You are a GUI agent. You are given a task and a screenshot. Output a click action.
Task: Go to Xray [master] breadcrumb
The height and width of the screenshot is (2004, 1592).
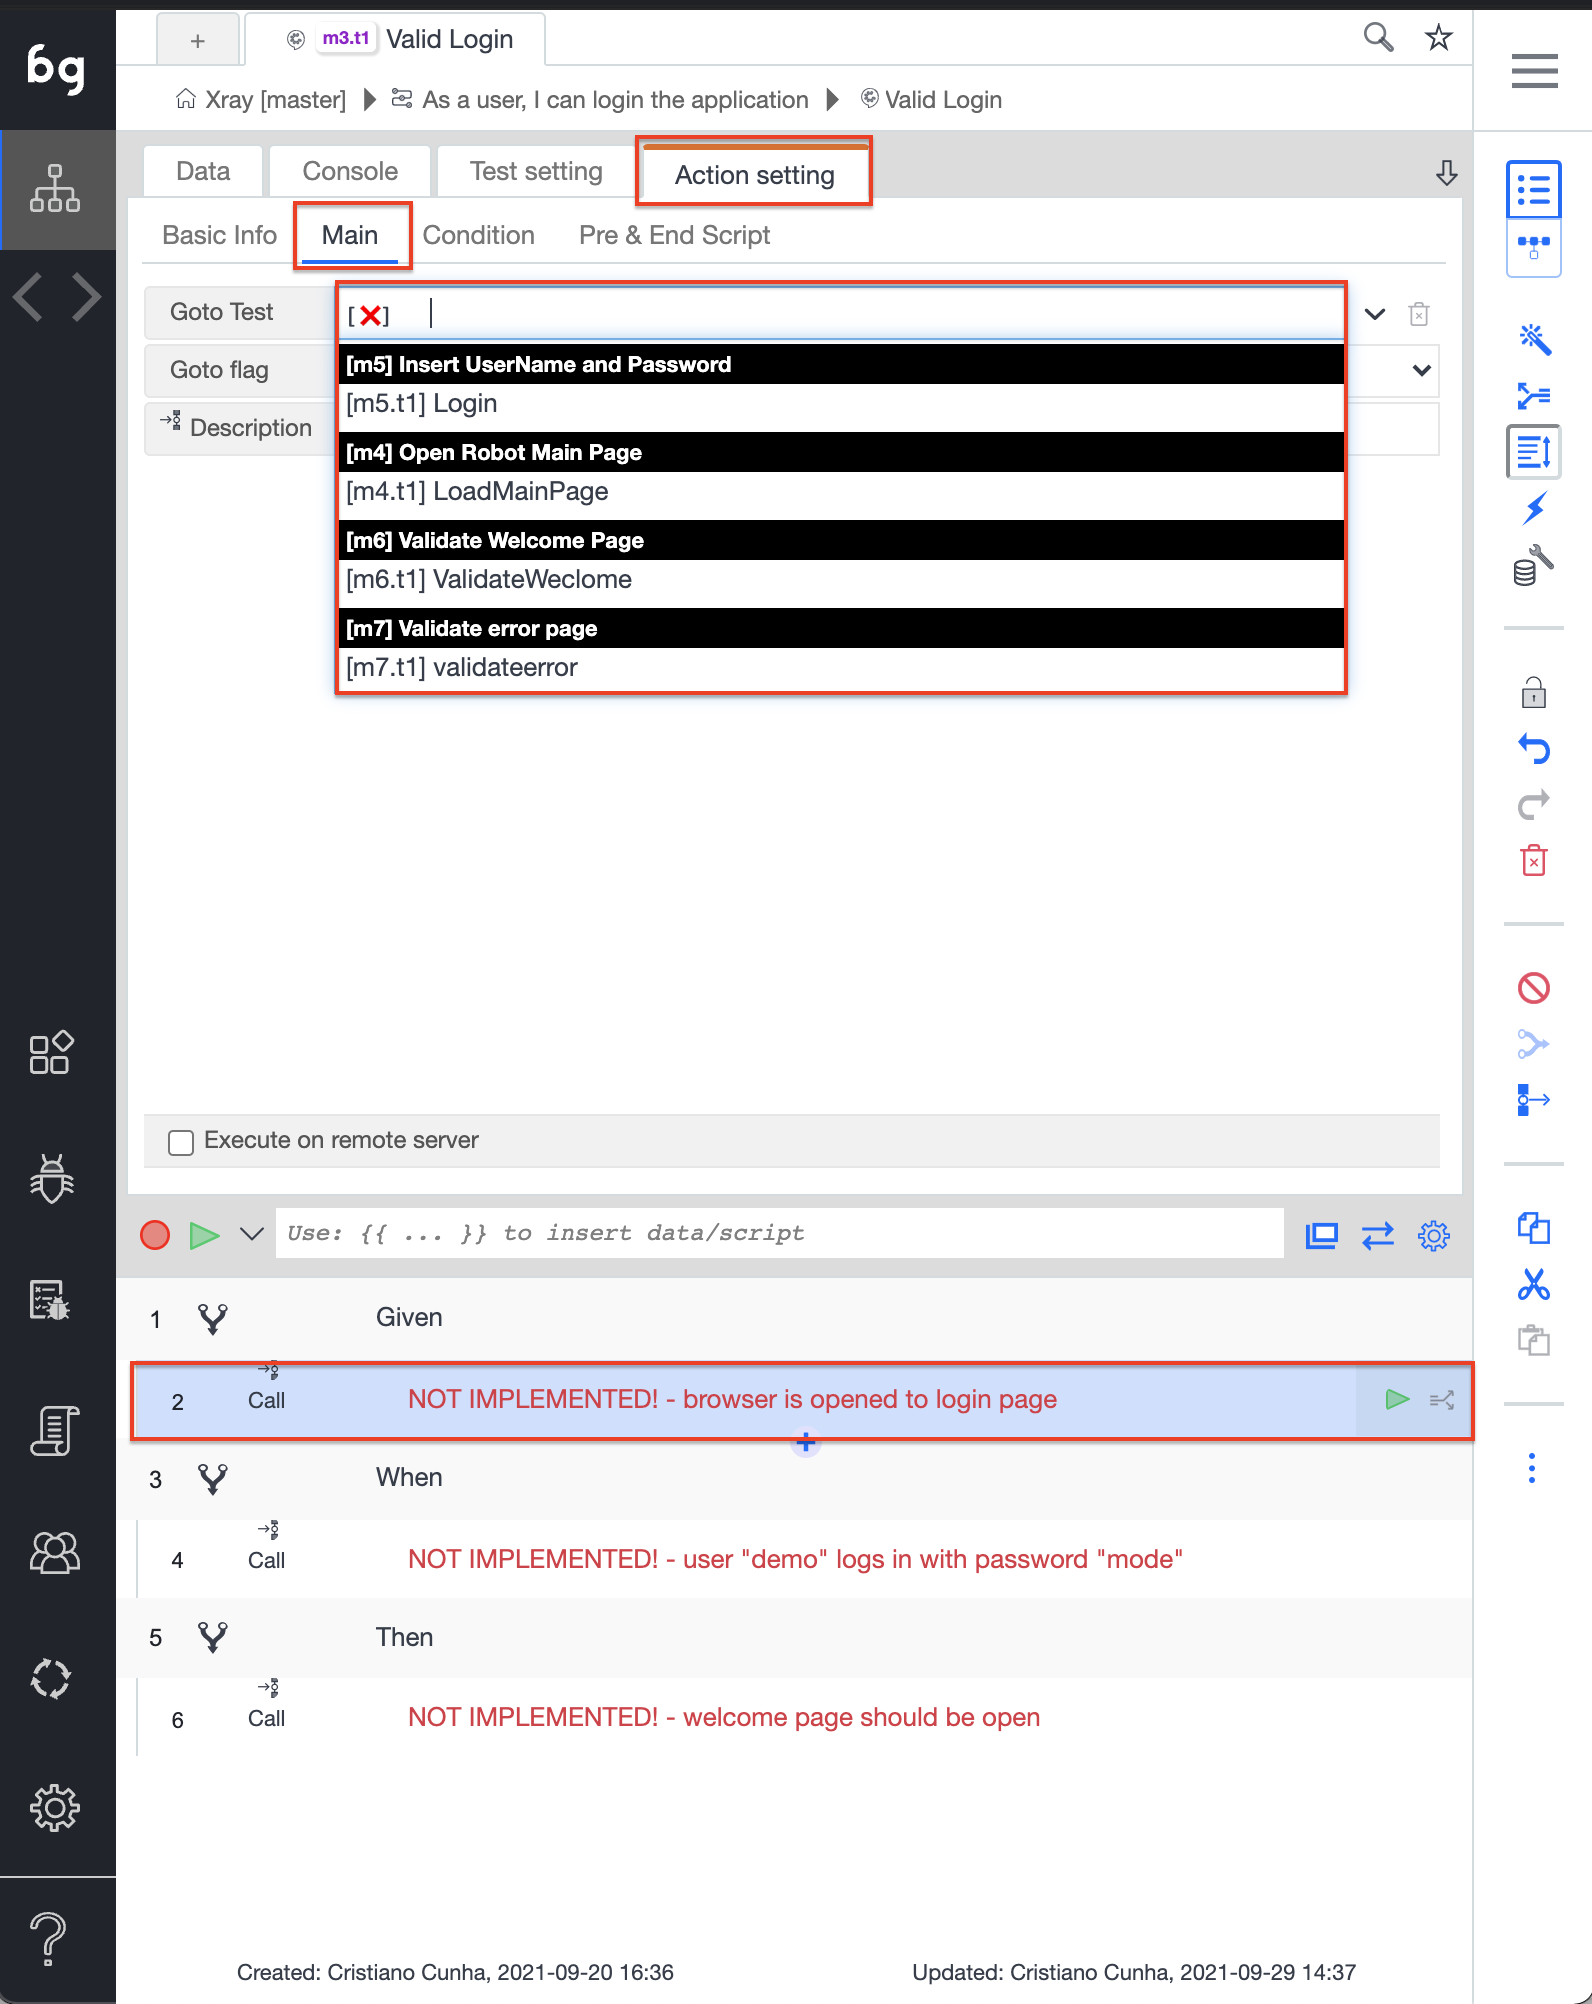click(x=262, y=100)
